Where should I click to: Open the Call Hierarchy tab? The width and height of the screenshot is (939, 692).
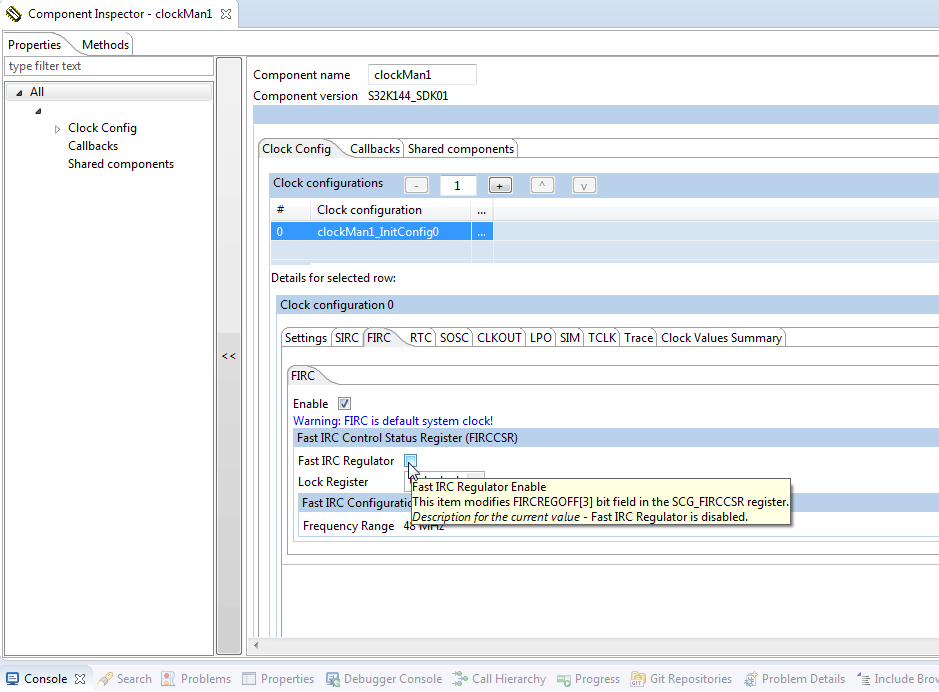click(x=508, y=679)
